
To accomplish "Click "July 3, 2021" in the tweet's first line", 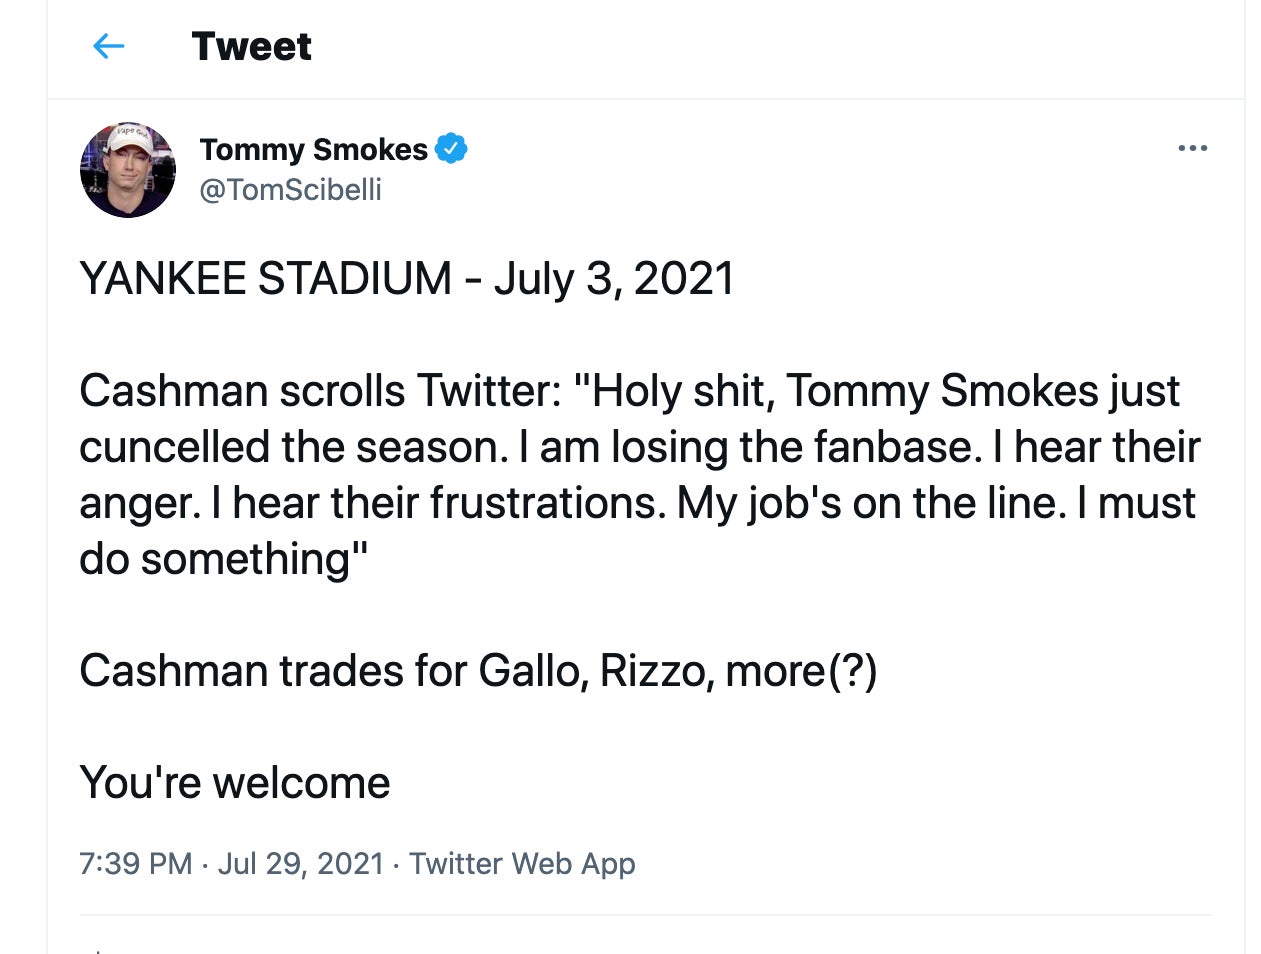I will (613, 278).
